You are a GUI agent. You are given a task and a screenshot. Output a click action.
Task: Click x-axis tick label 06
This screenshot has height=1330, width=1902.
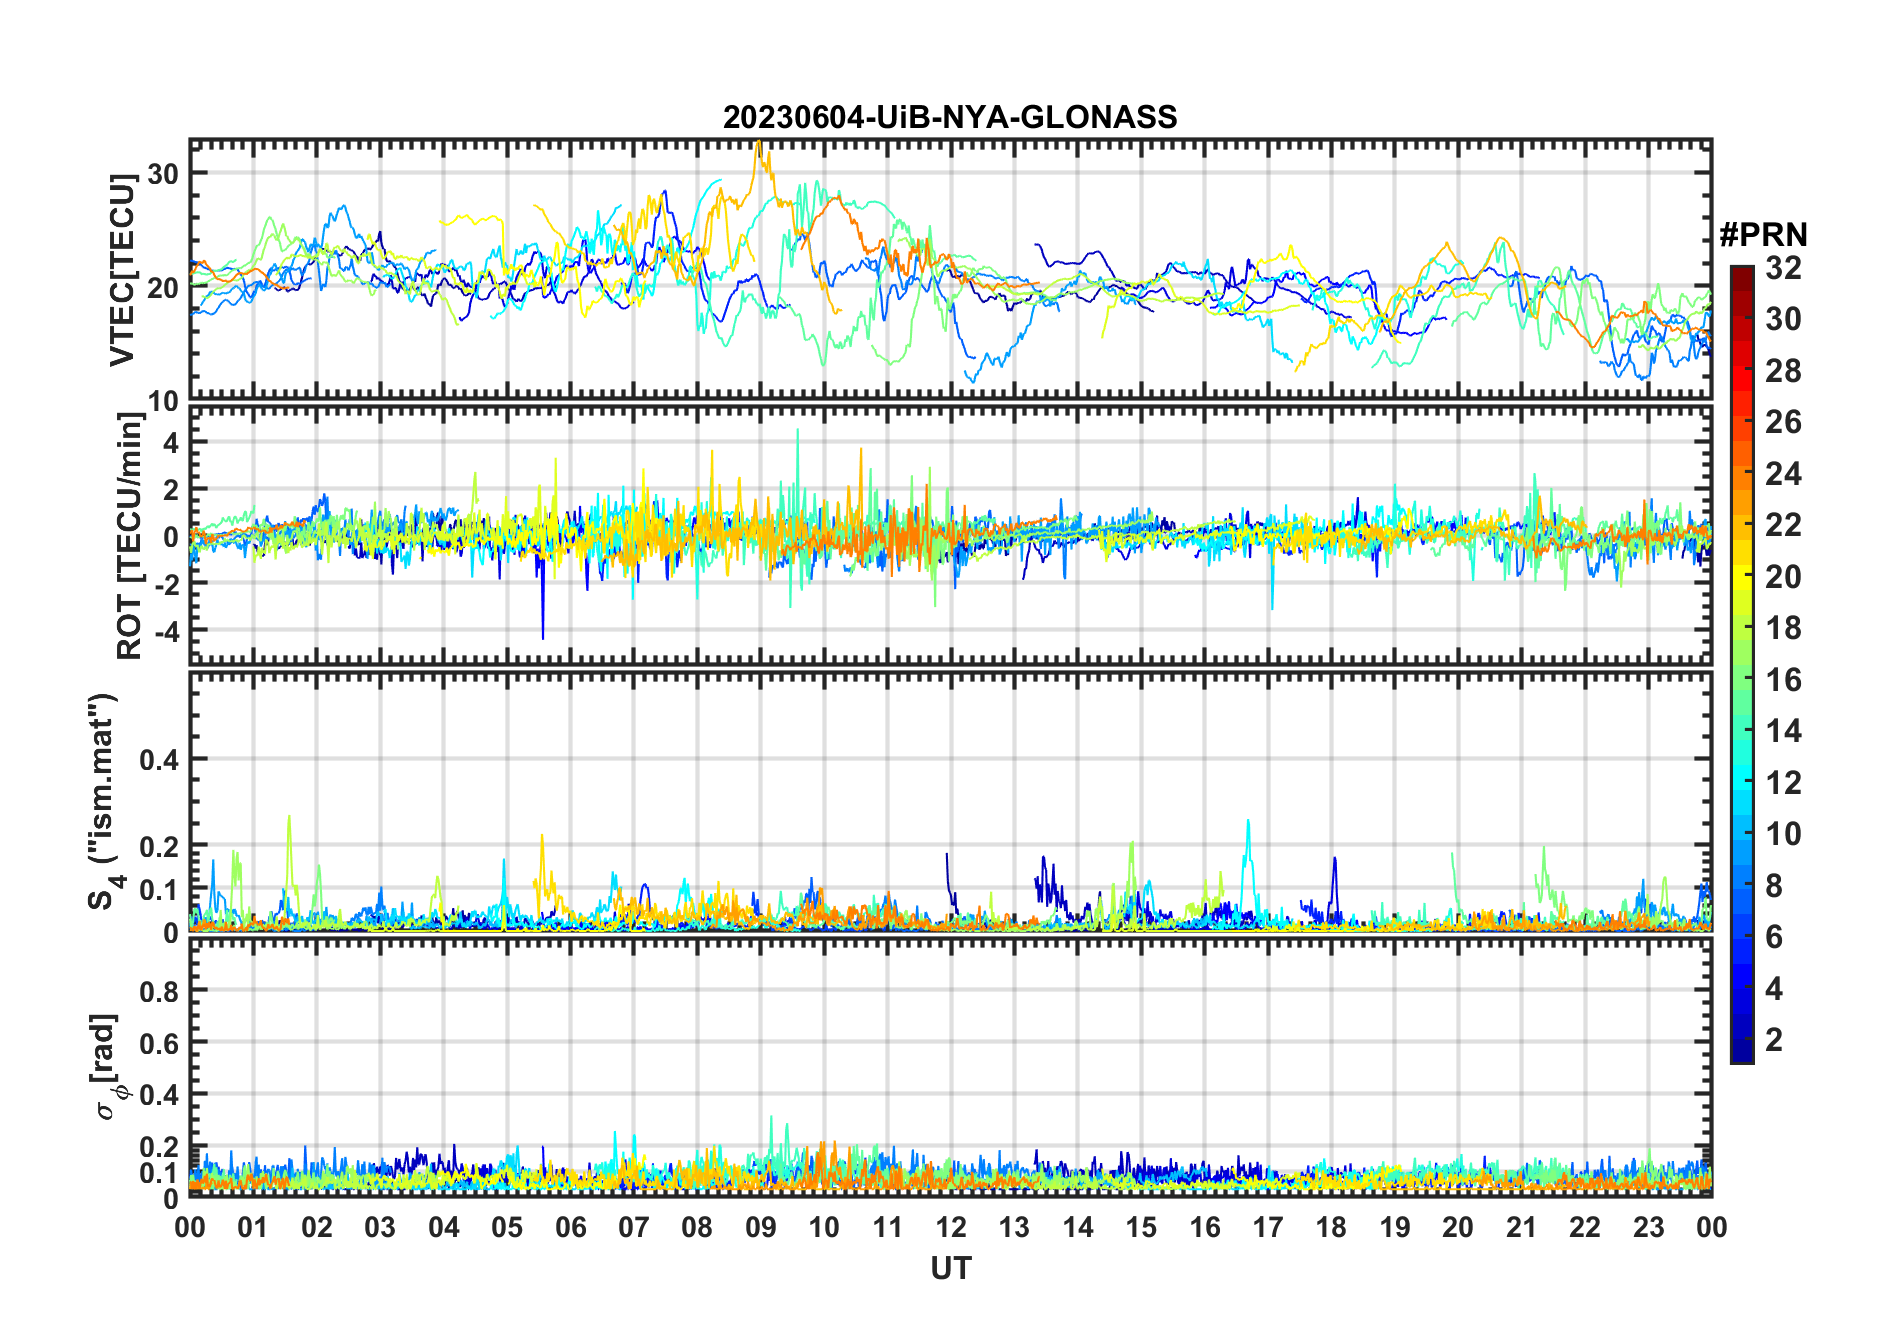570,1227
